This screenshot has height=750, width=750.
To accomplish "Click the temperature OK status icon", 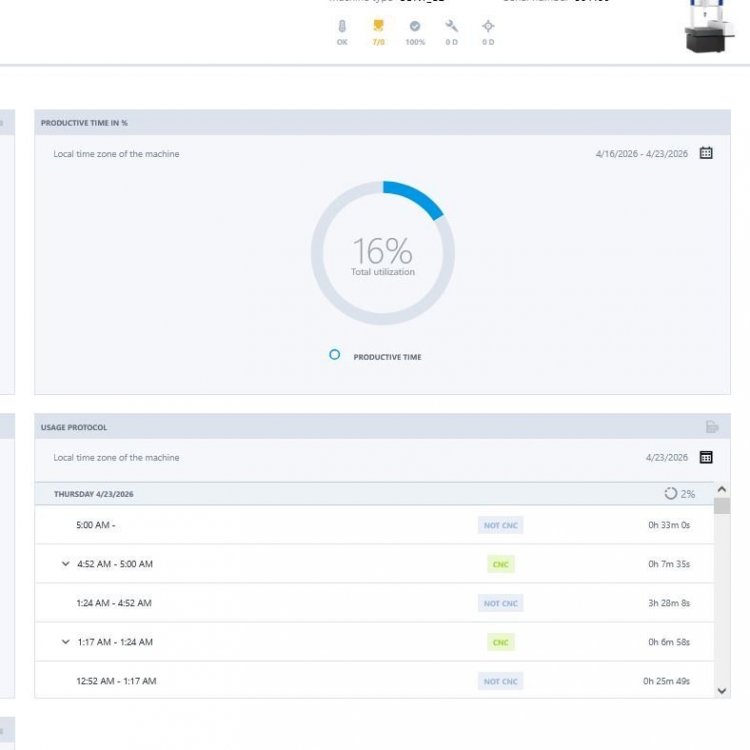I will 342,27.
